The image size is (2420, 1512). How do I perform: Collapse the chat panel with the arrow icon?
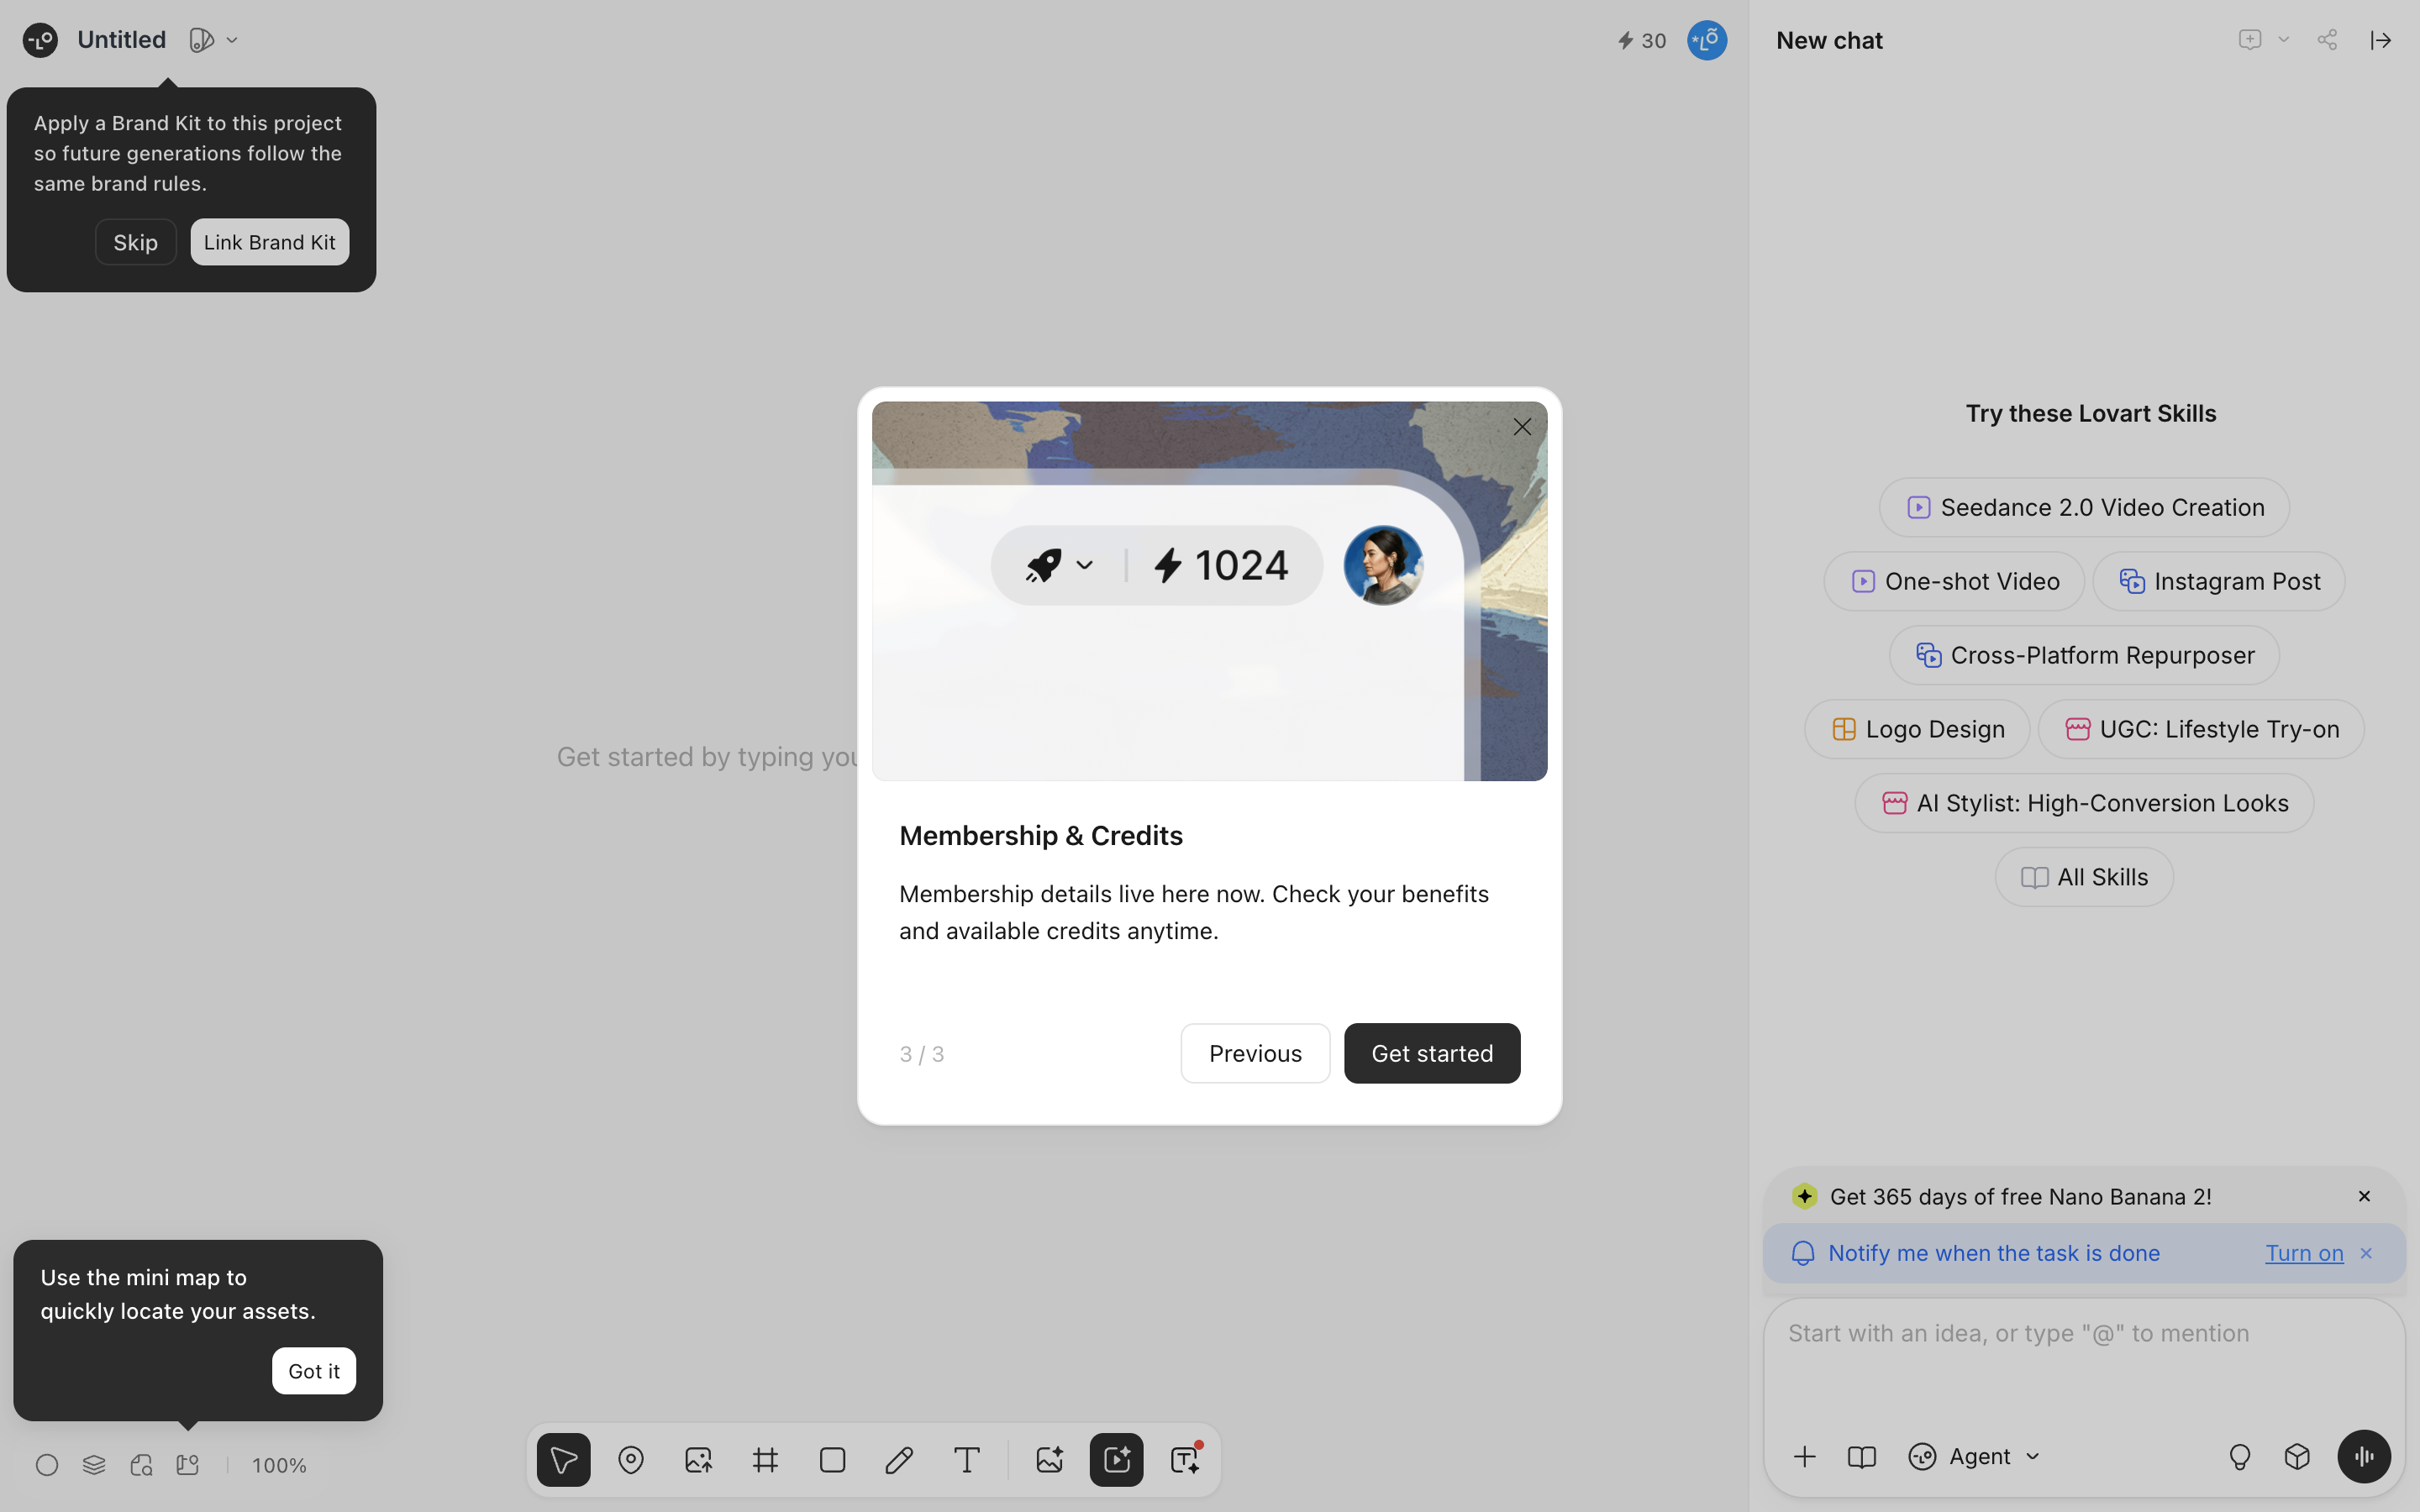click(2381, 40)
